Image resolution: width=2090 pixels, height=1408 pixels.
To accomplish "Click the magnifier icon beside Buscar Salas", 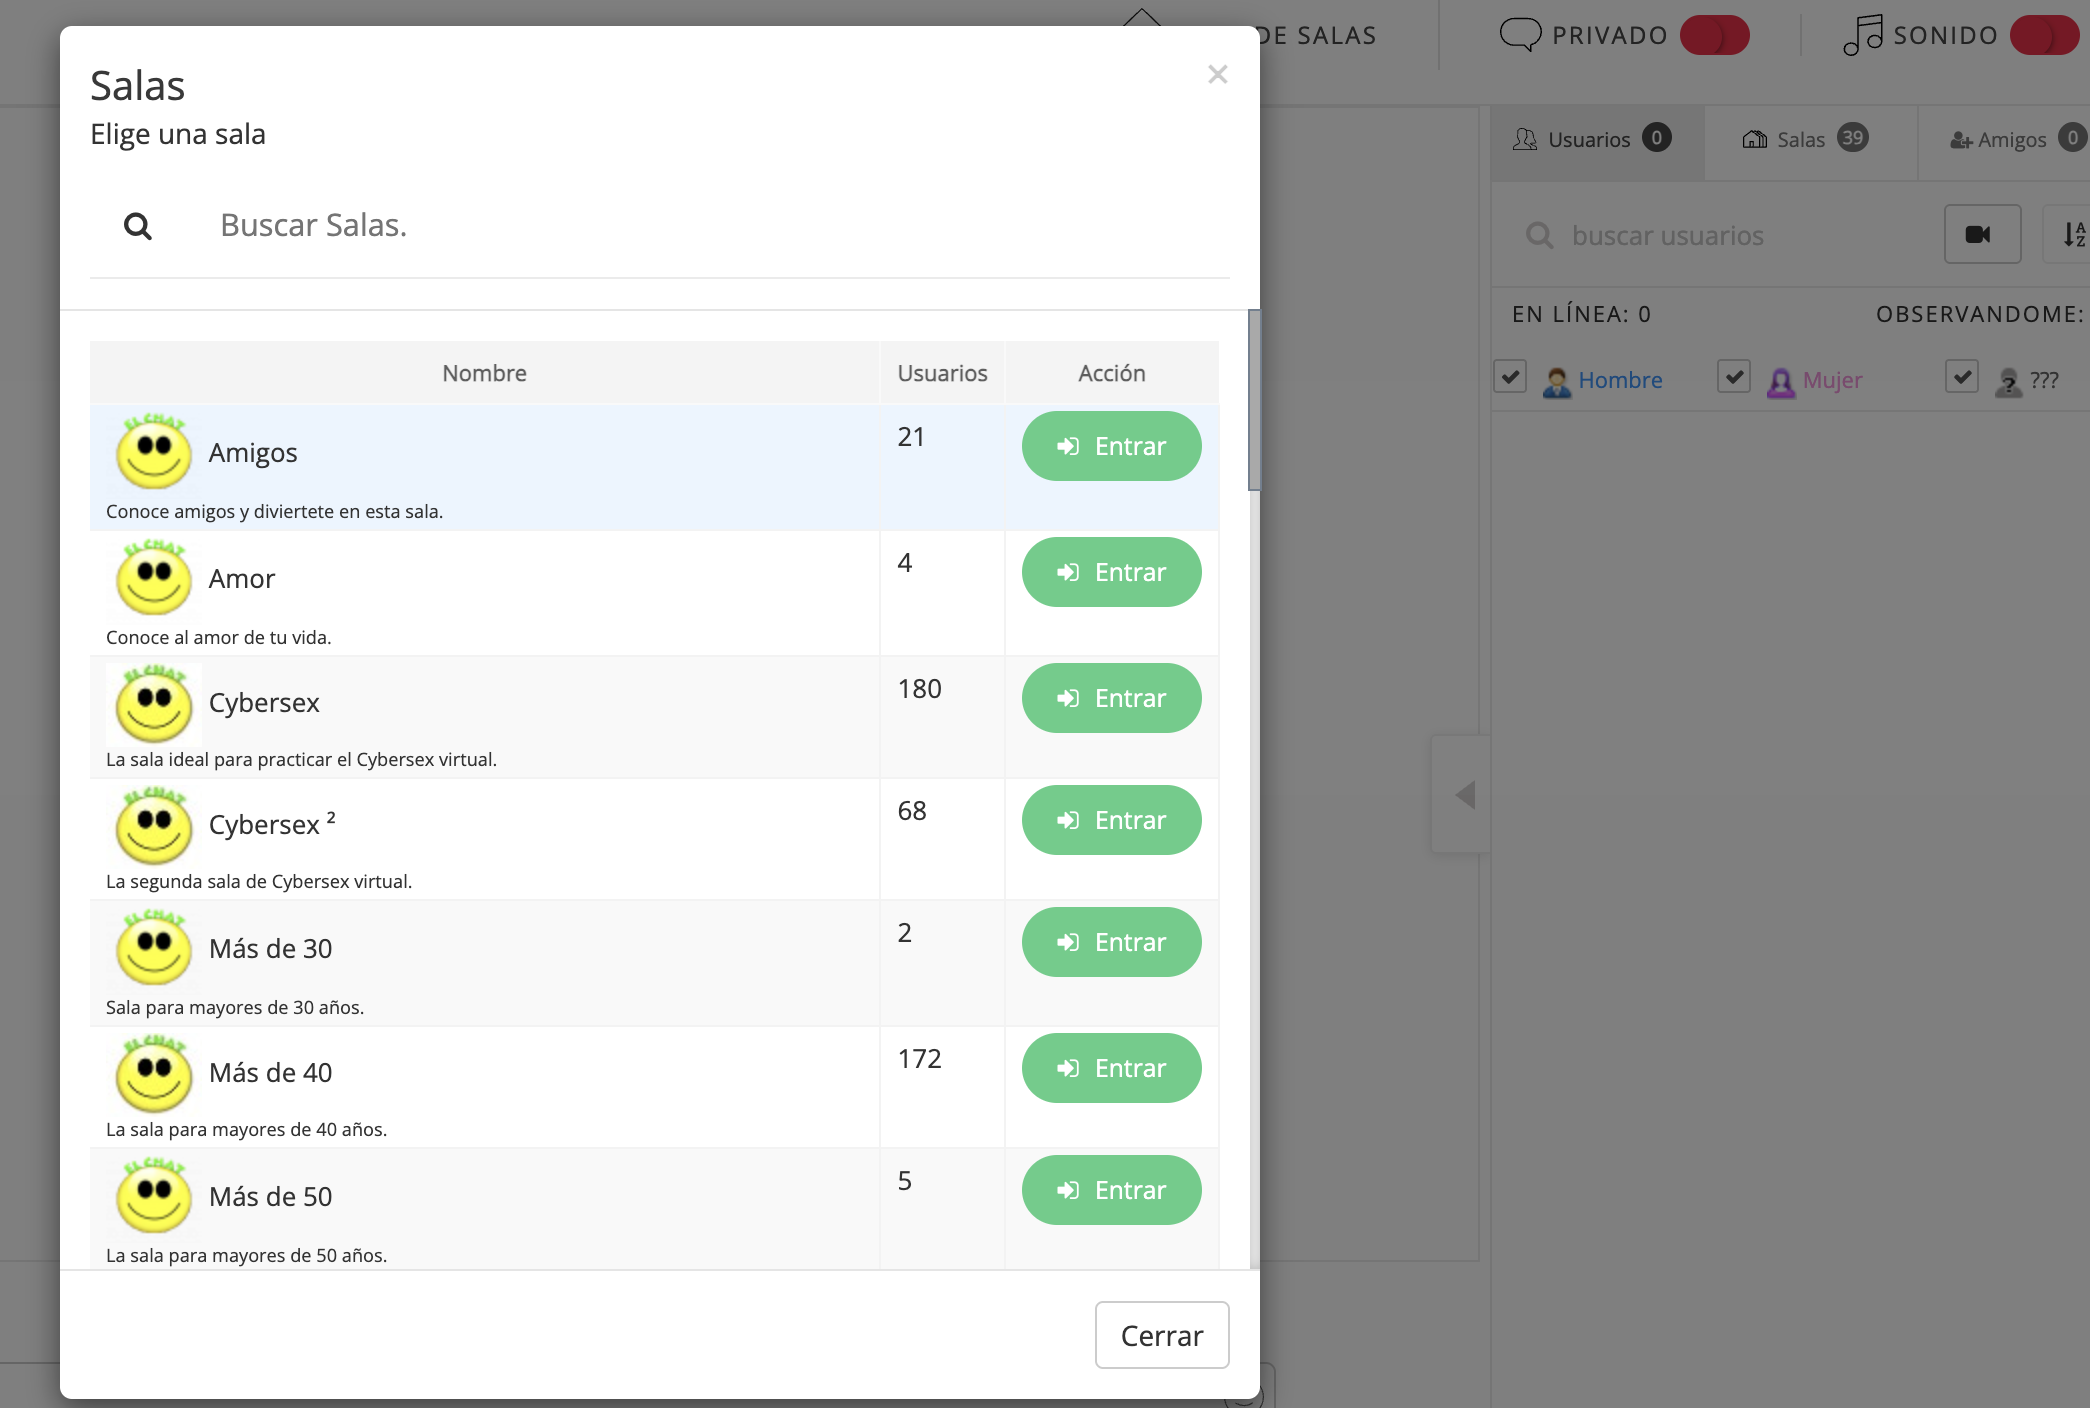I will 138,227.
